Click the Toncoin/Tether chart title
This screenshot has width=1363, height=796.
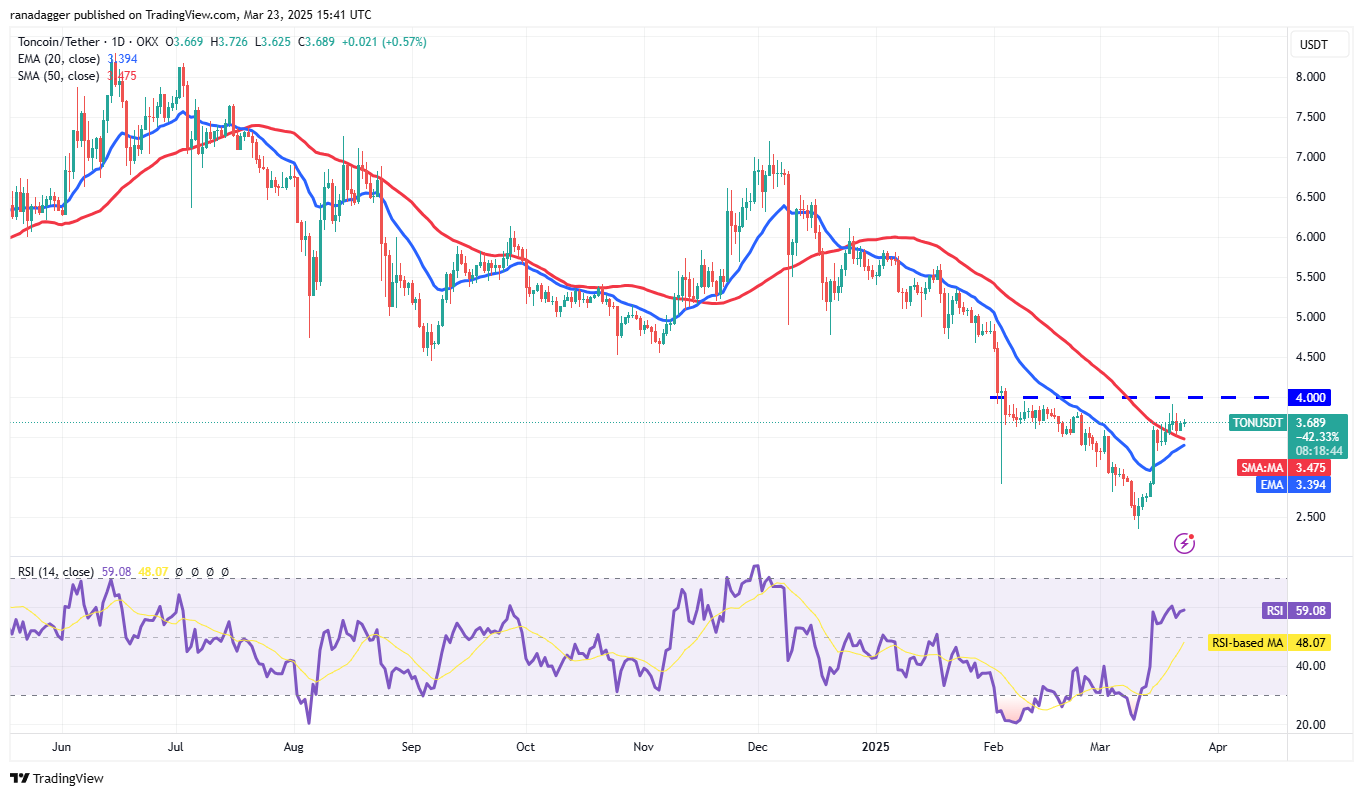click(62, 42)
